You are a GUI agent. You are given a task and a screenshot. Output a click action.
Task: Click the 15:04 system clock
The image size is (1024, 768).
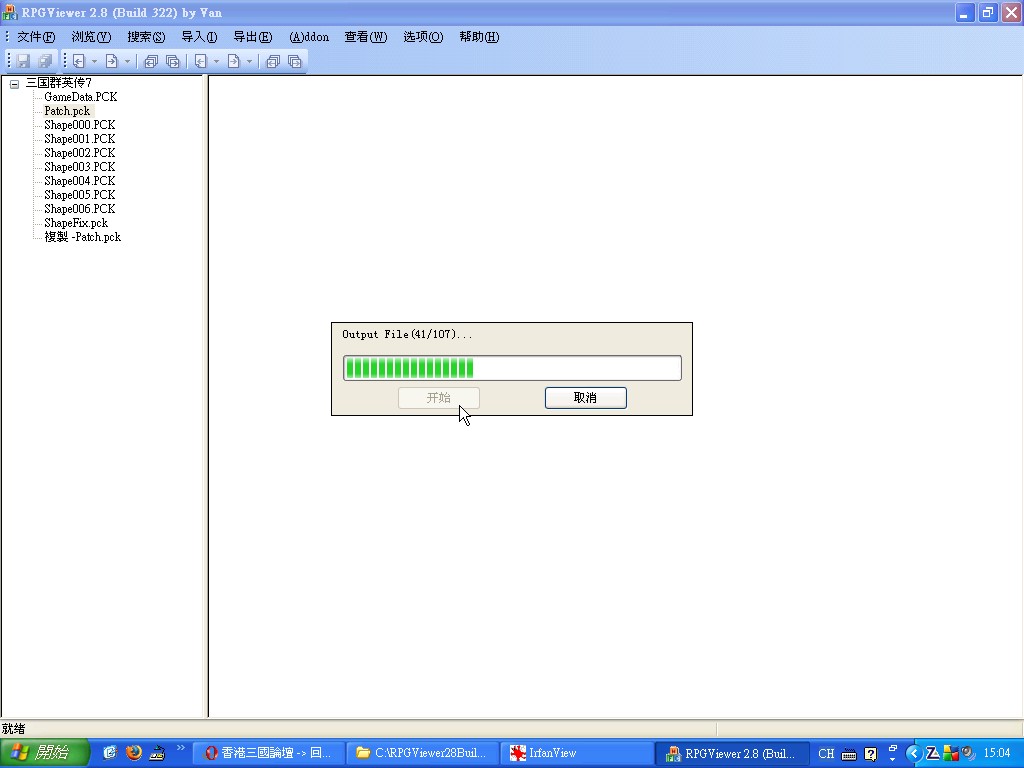coord(997,754)
